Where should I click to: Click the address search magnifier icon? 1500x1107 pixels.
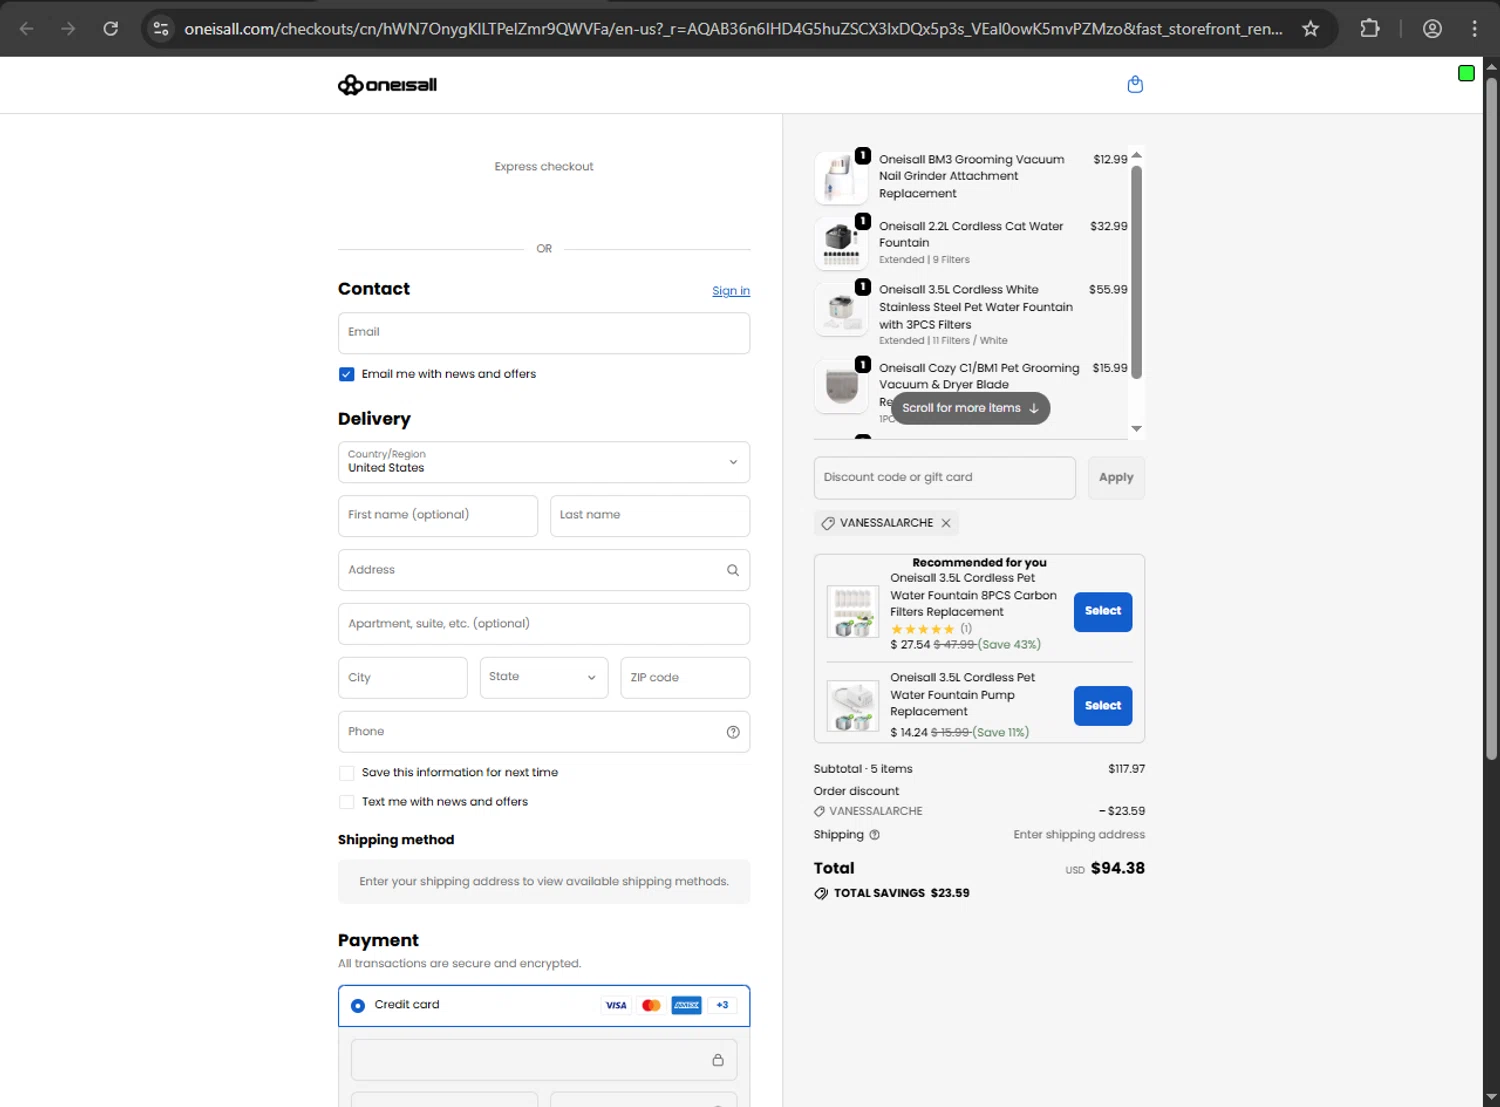point(733,570)
